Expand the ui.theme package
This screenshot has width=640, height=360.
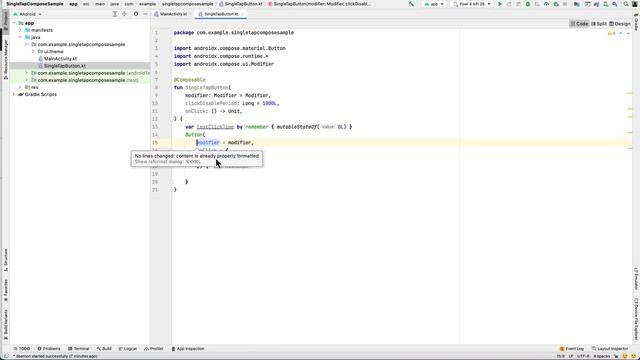point(33,51)
